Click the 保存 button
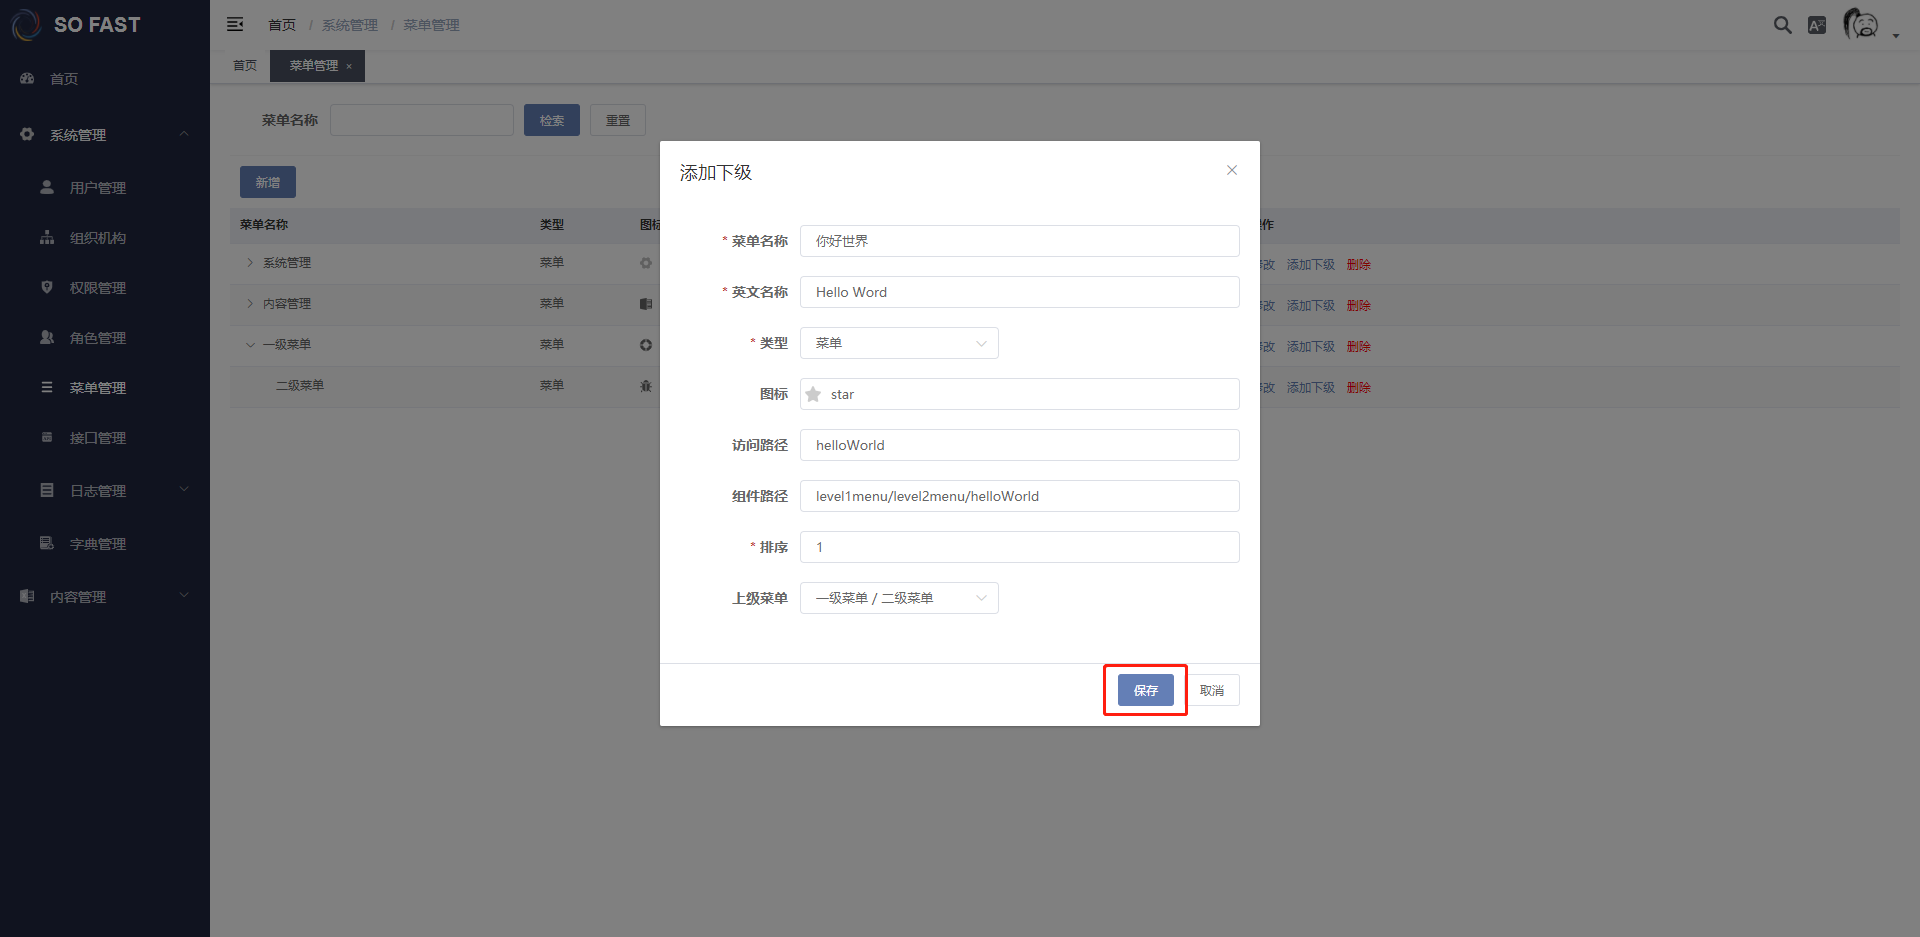 click(1145, 690)
